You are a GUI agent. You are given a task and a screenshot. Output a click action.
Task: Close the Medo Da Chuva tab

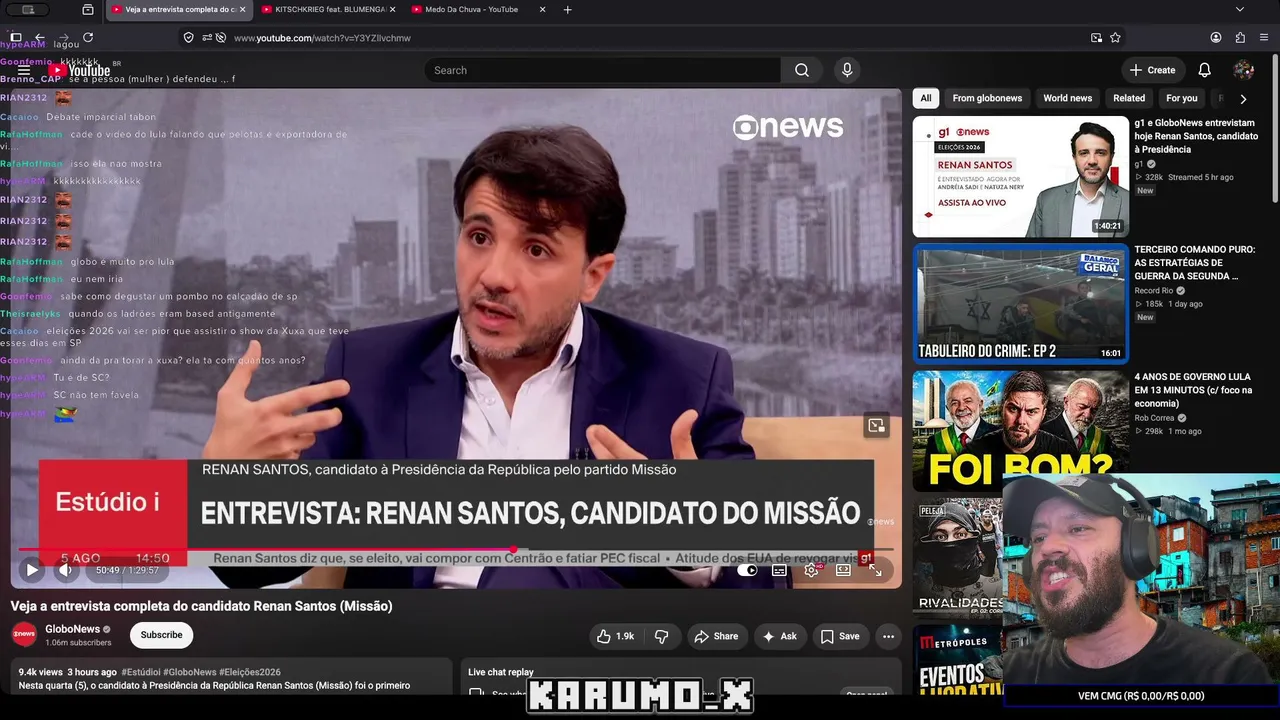(x=542, y=9)
